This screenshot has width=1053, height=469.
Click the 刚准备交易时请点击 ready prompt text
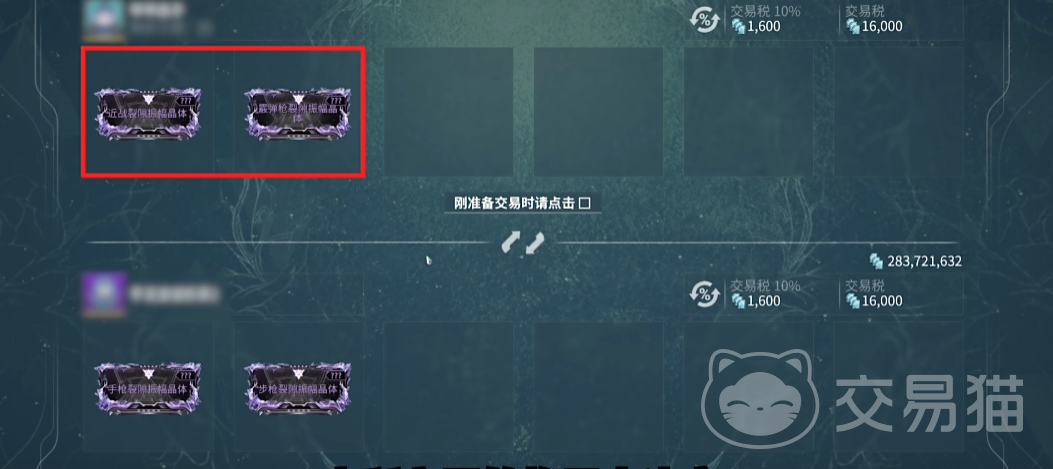tap(514, 203)
